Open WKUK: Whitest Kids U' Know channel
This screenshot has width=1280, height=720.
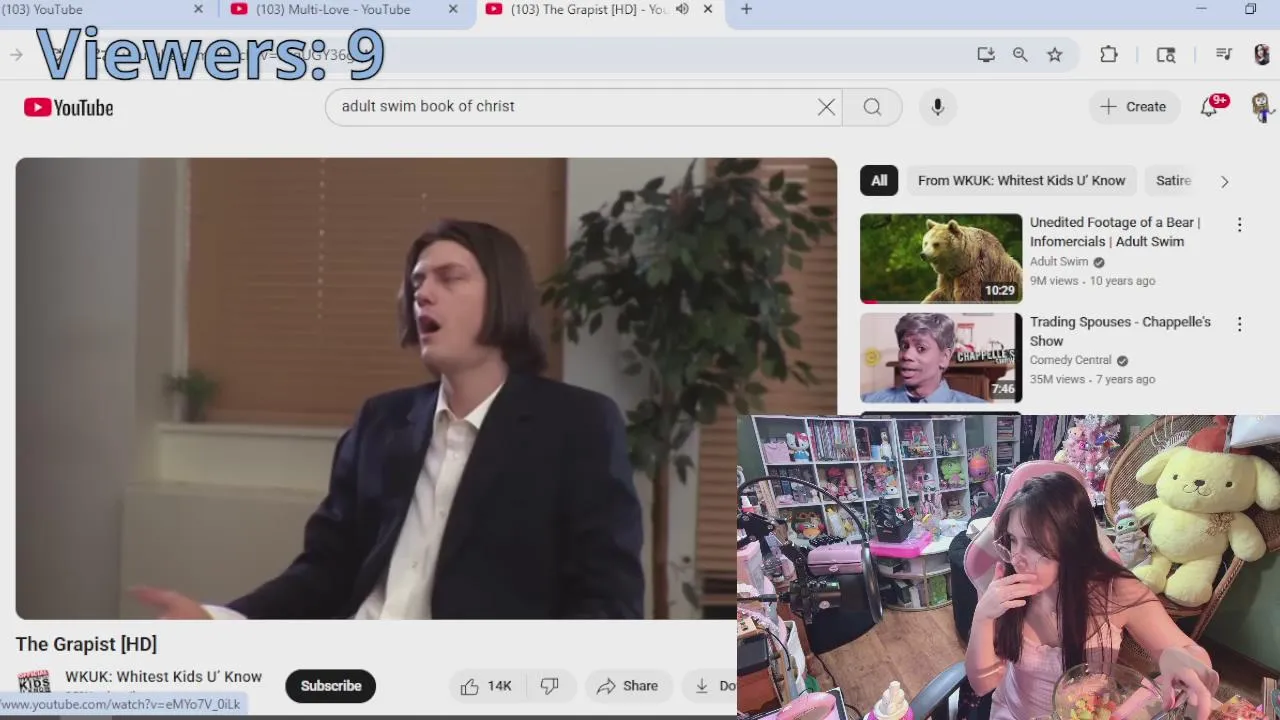(x=163, y=677)
